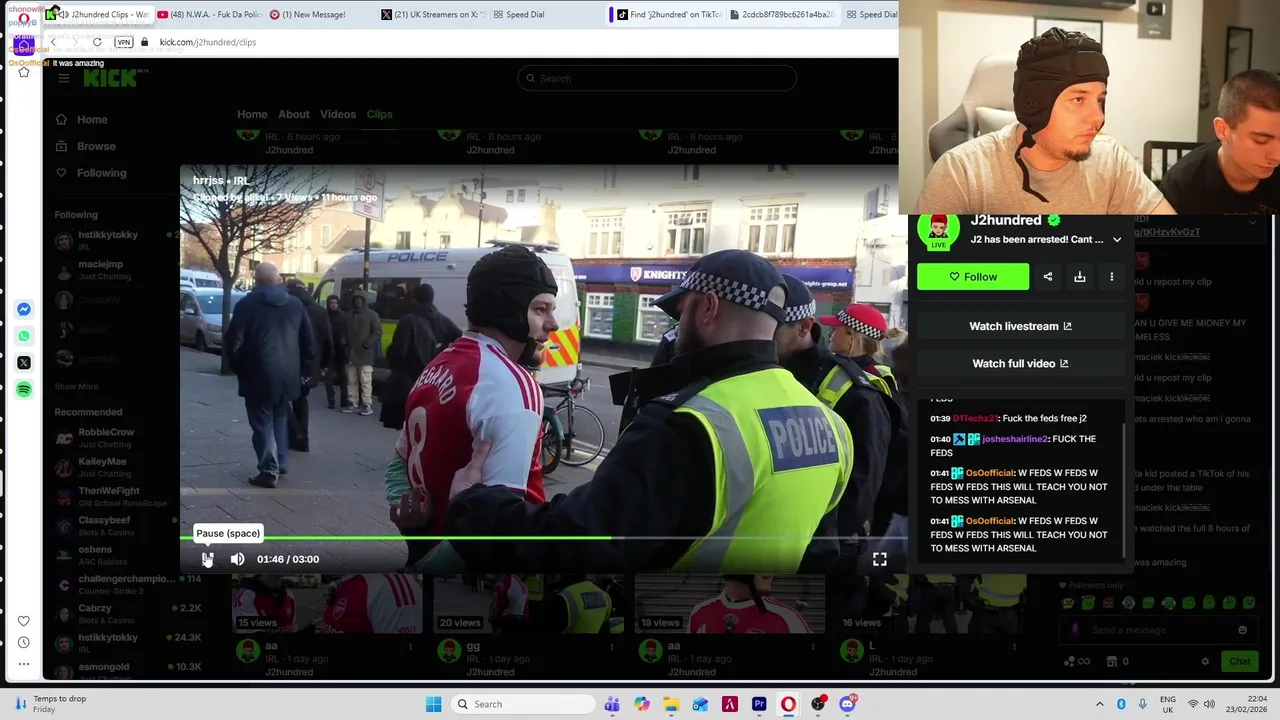This screenshot has width=1280, height=720.
Task: Toggle the VPN badge in address bar
Action: (x=124, y=42)
